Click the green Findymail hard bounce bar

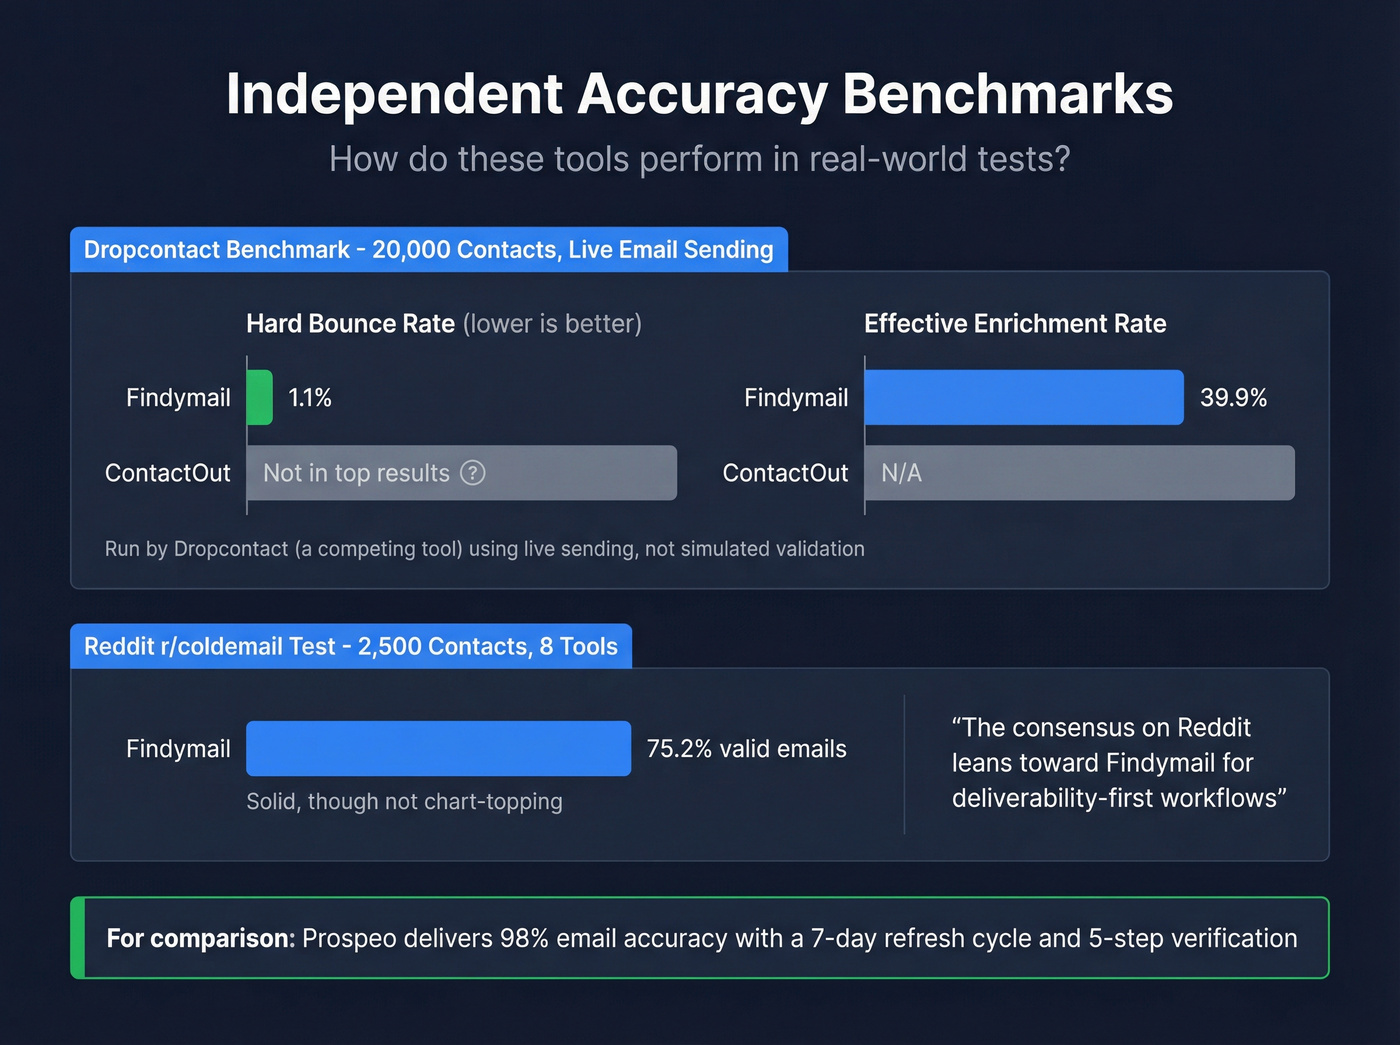(260, 397)
